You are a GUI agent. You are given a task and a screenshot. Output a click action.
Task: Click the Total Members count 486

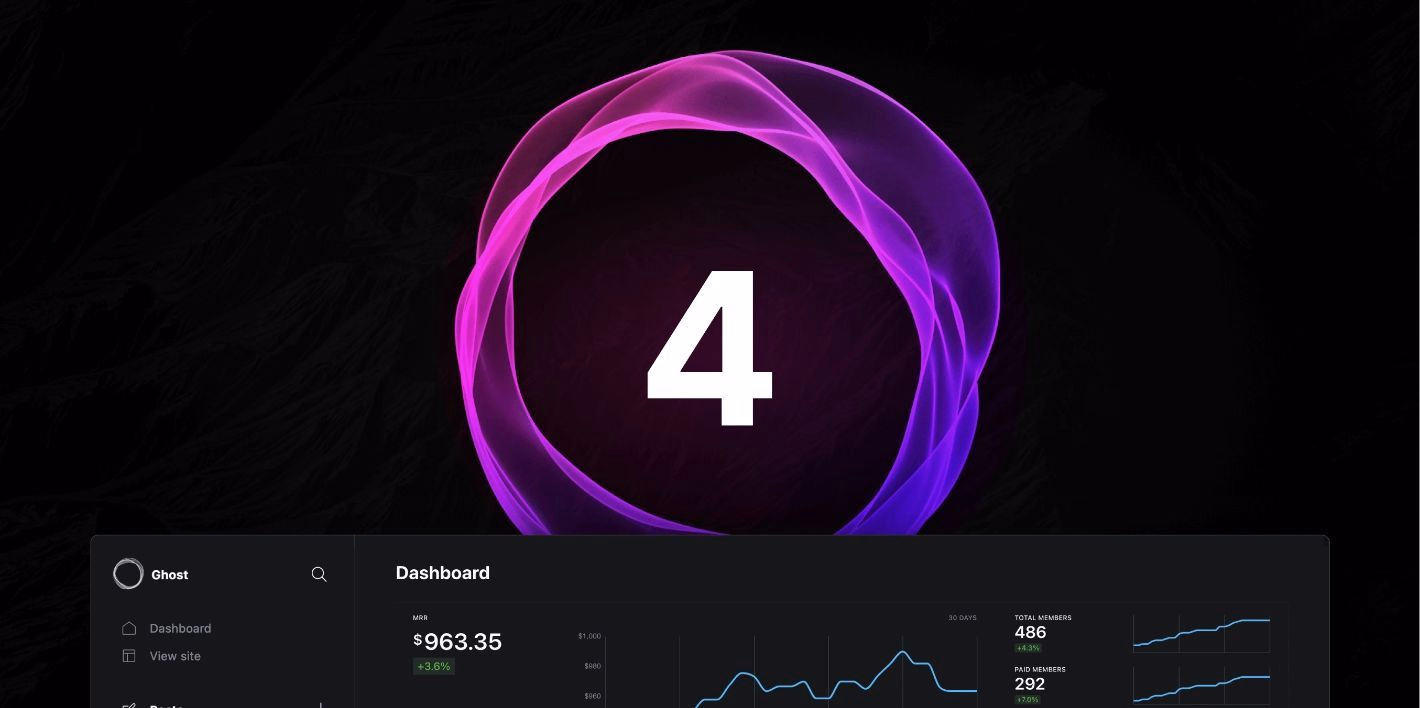(x=1030, y=632)
